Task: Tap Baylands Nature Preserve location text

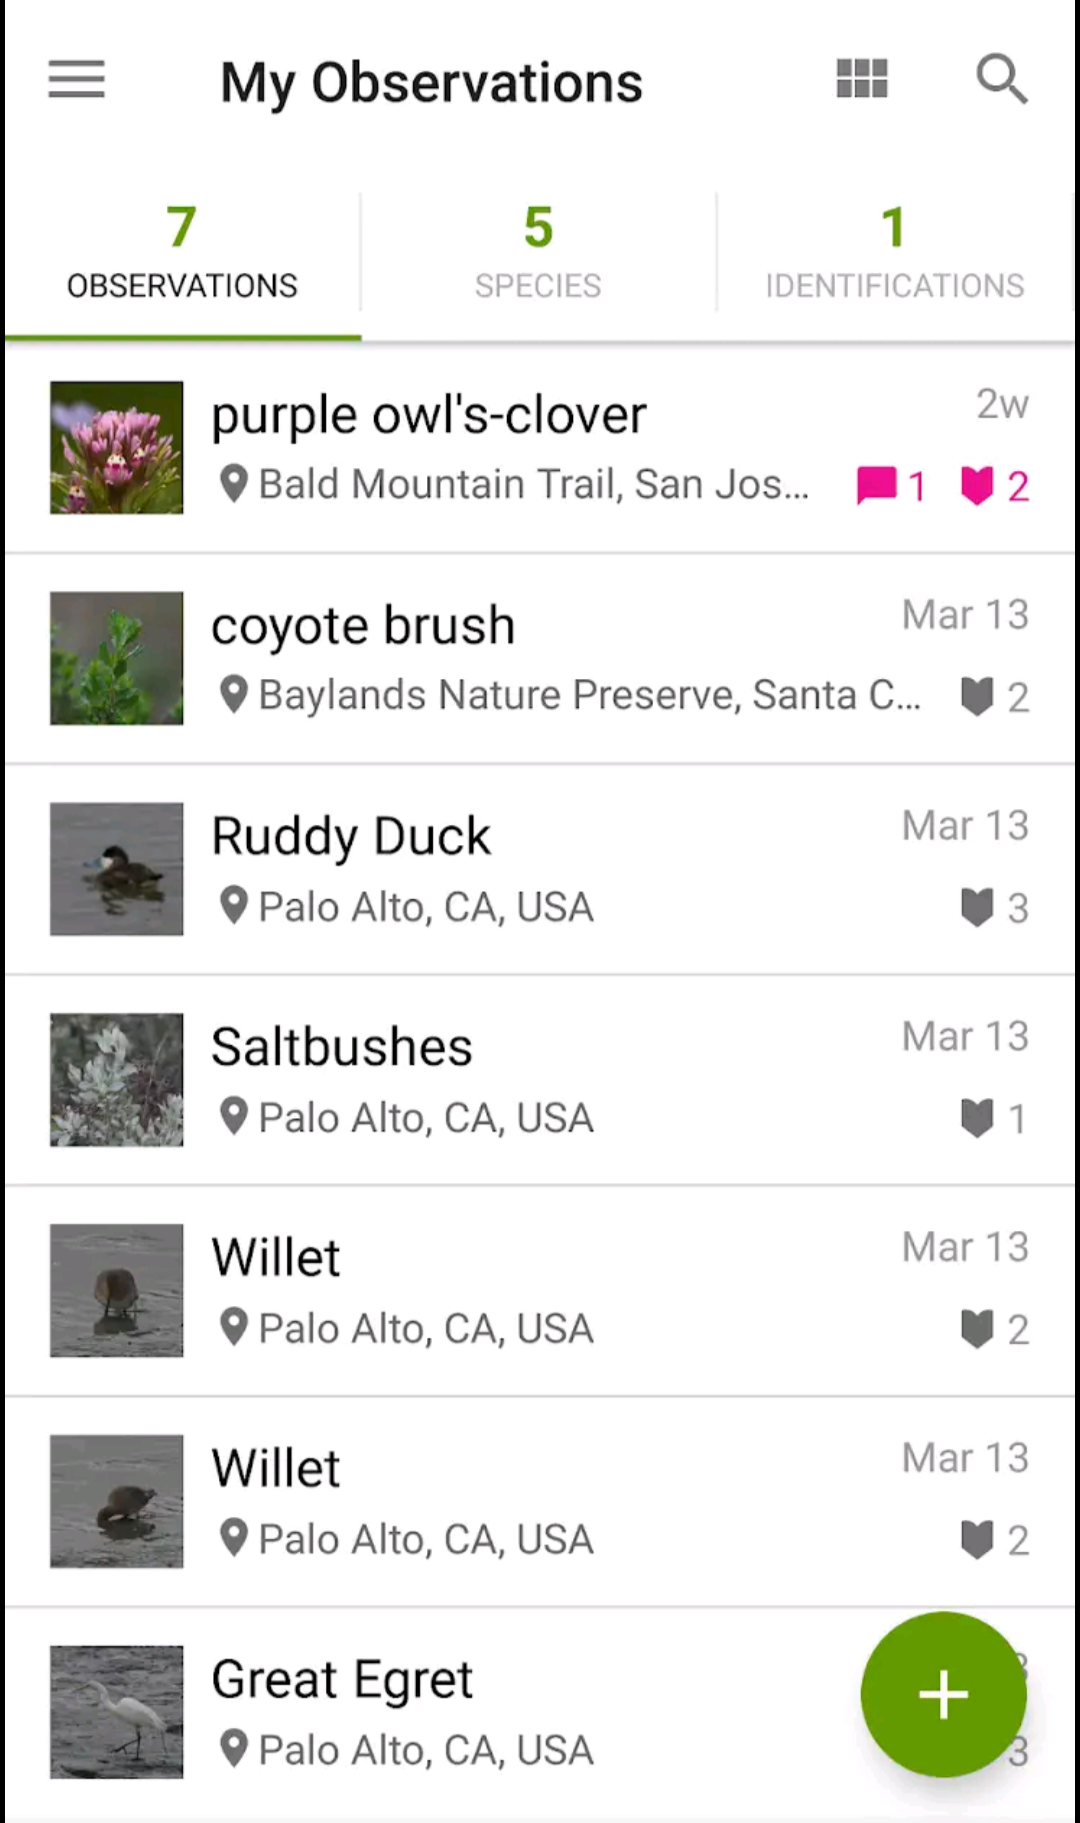Action: point(588,695)
